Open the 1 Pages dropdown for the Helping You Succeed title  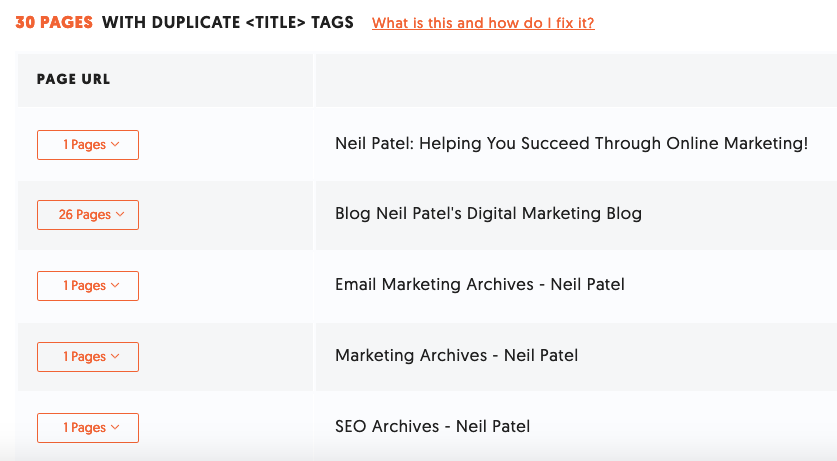[88, 145]
